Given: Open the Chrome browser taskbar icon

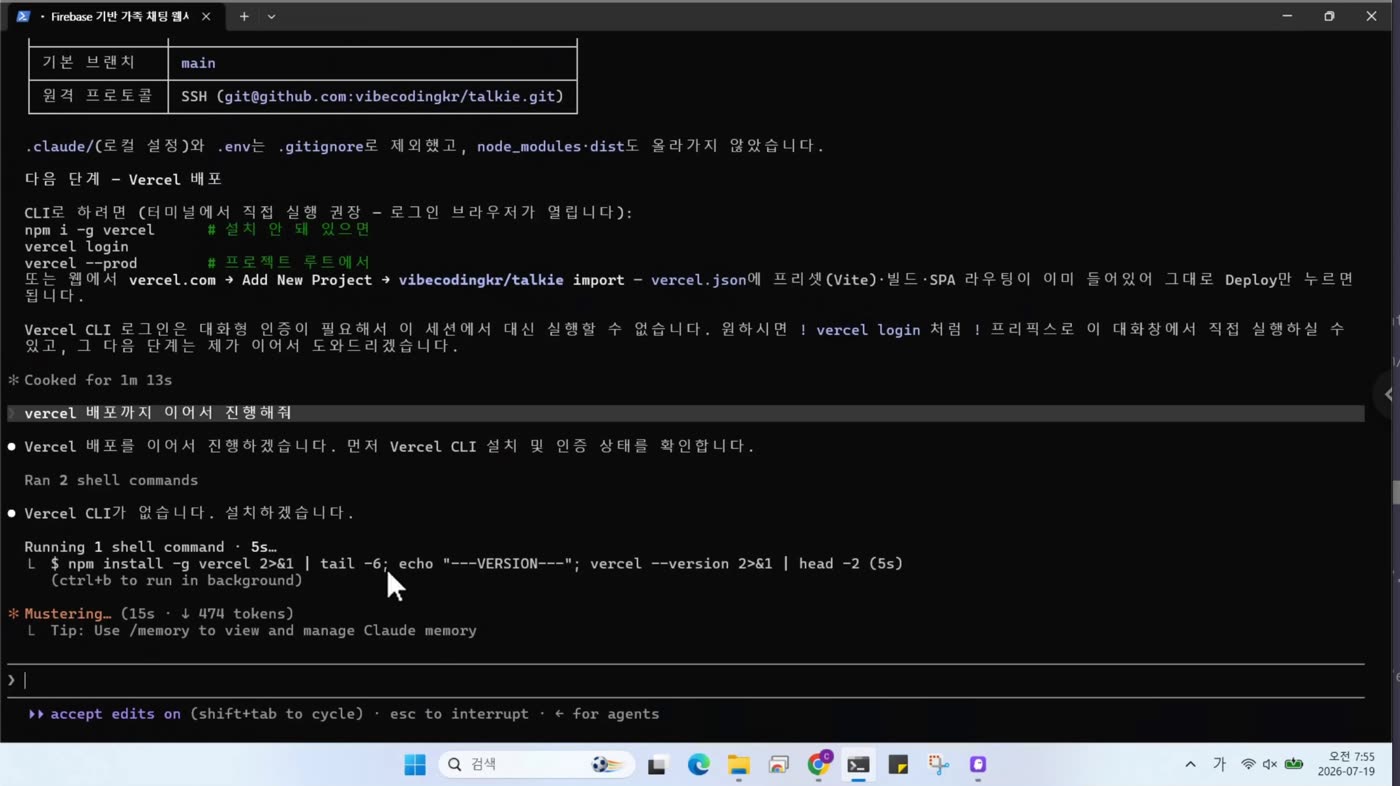Looking at the screenshot, I should 818,765.
